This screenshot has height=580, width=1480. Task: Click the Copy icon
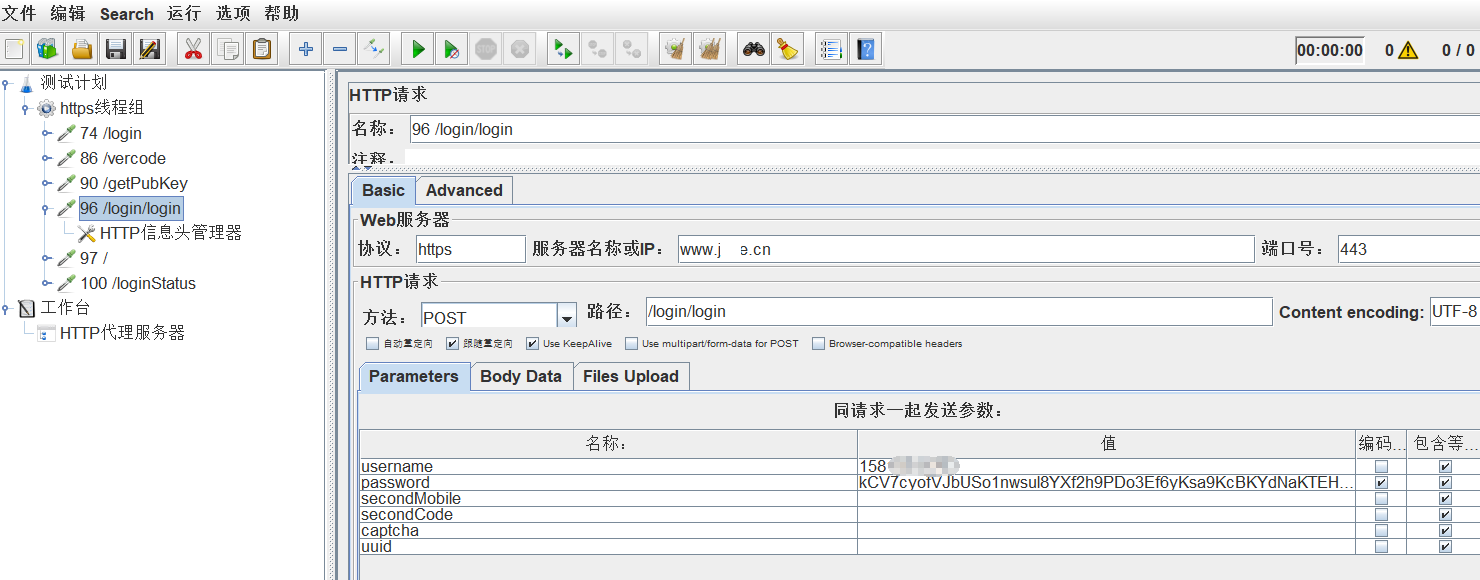click(228, 49)
